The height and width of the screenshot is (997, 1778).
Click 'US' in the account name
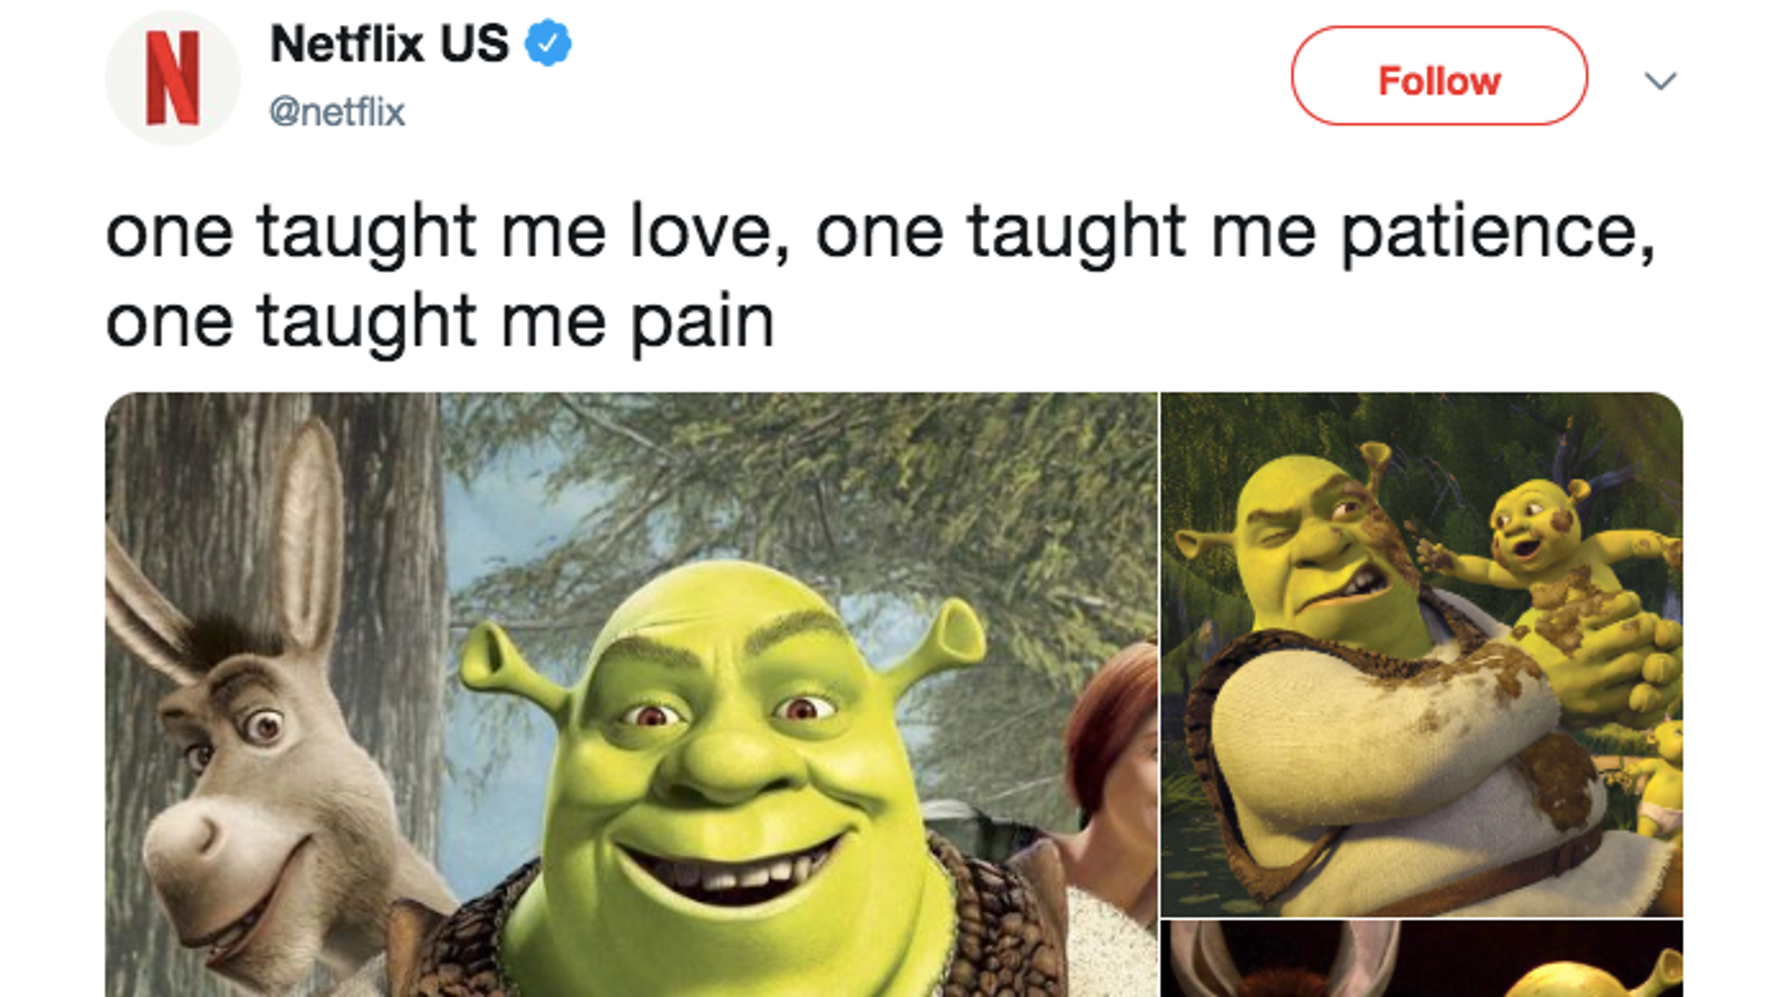click(x=474, y=44)
